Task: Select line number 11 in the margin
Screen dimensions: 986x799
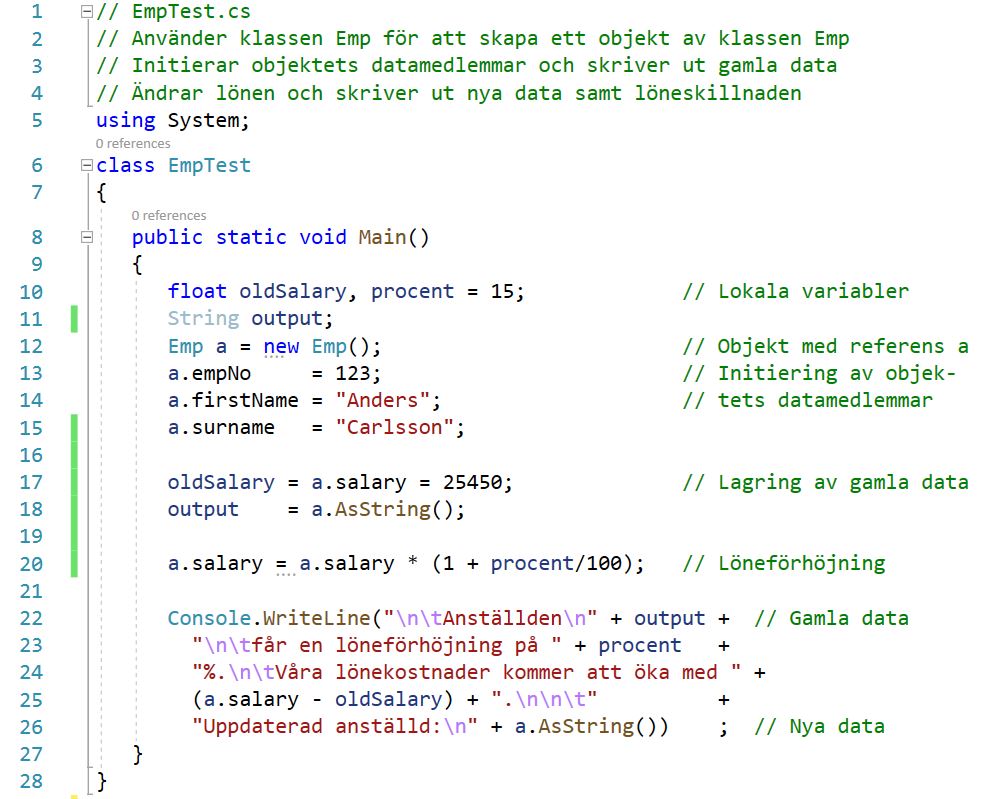Action: 31,319
